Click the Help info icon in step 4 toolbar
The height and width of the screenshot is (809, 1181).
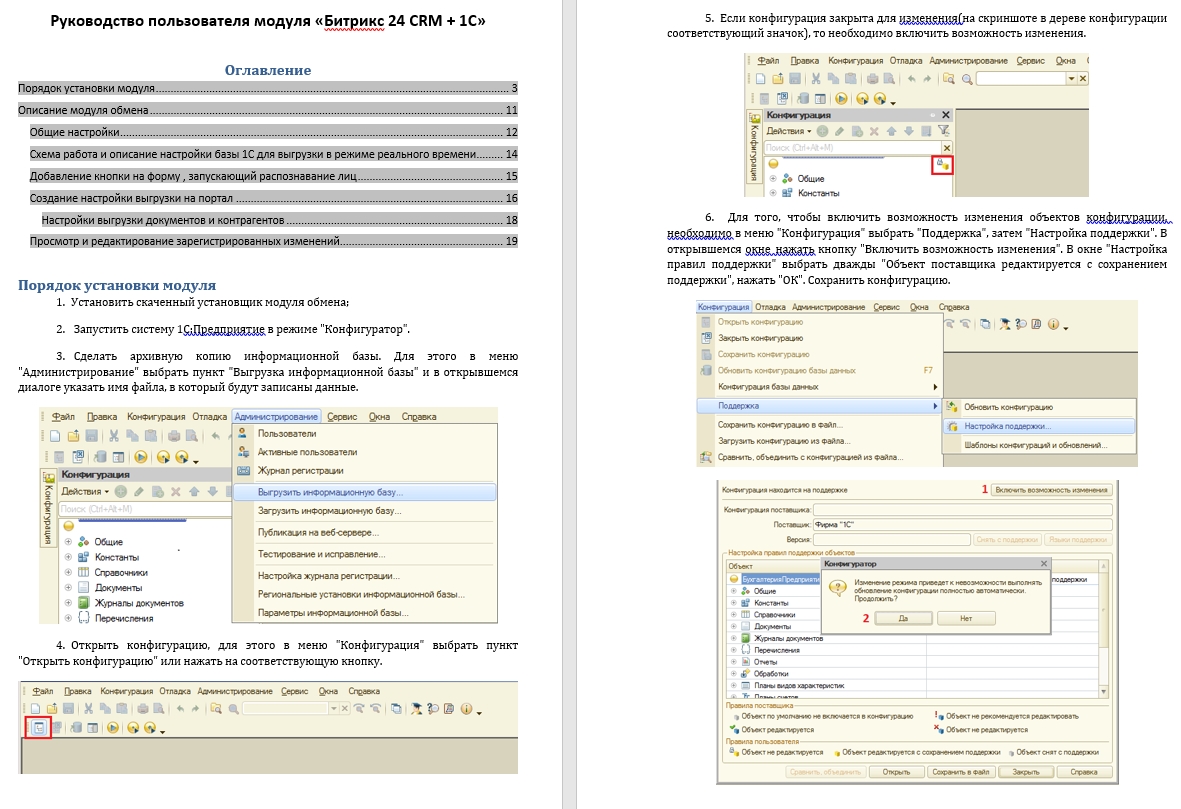point(466,709)
